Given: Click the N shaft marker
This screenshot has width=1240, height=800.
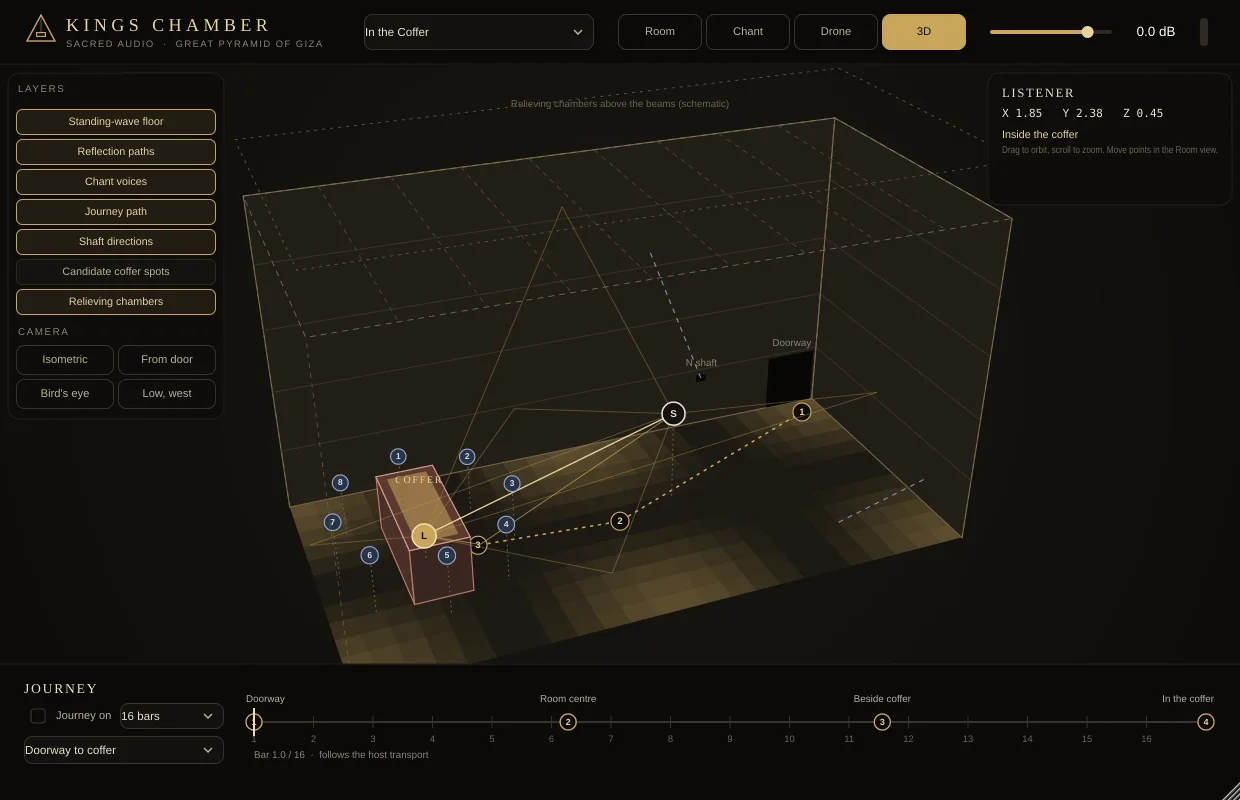Looking at the screenshot, I should tap(700, 376).
